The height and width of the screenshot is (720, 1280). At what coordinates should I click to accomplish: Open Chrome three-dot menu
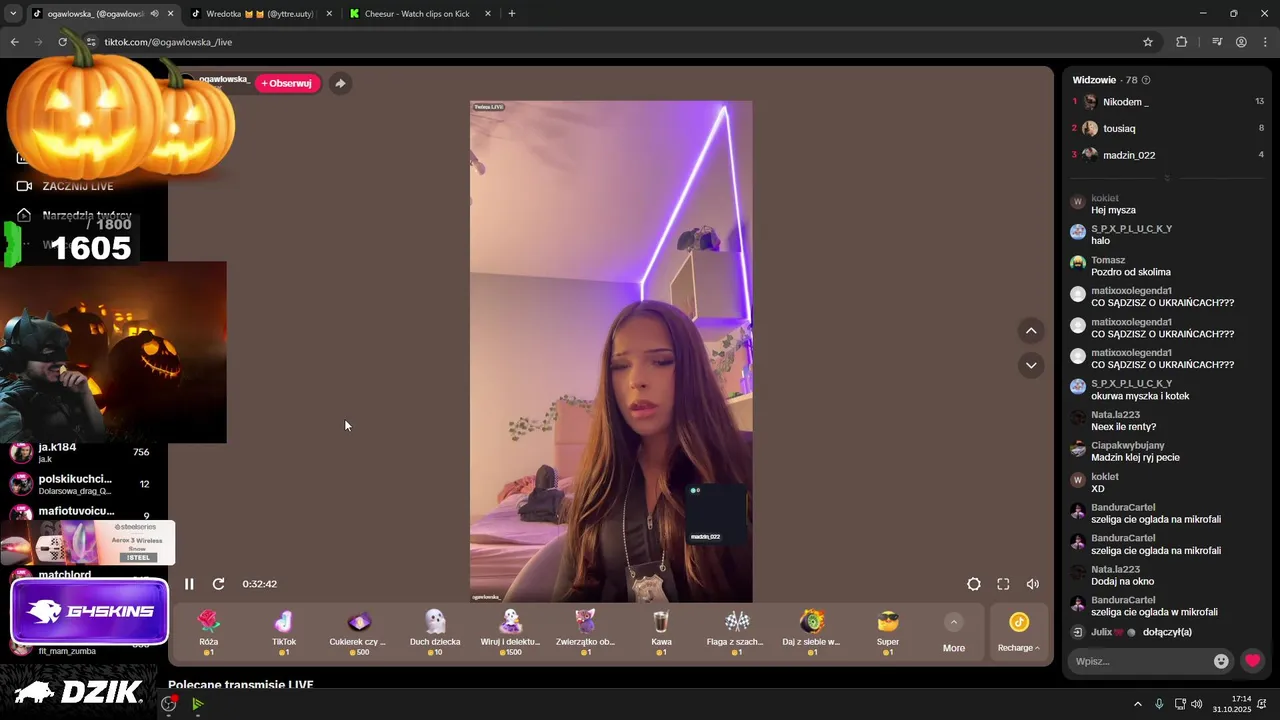tap(1263, 42)
